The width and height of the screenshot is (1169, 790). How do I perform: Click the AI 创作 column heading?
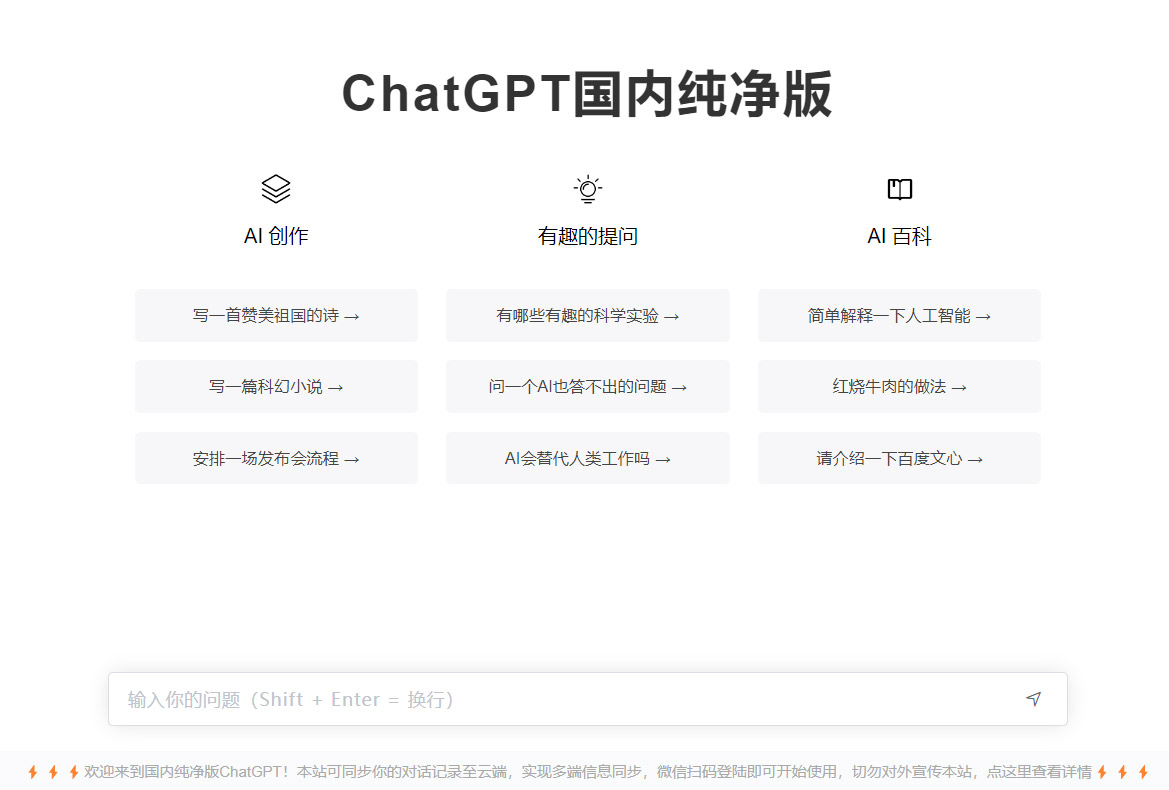(x=276, y=236)
